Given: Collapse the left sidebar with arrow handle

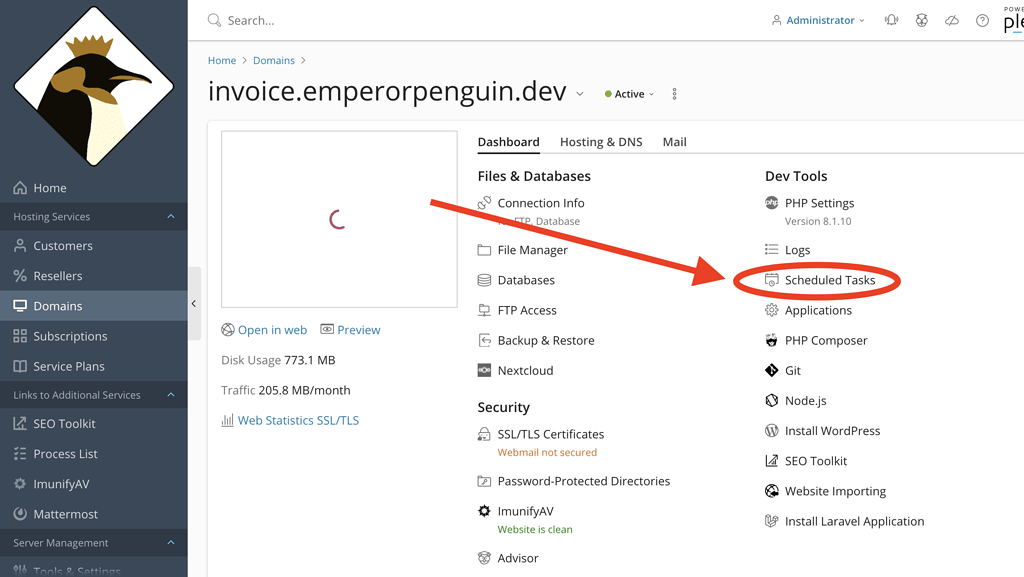Looking at the screenshot, I should pos(194,303).
